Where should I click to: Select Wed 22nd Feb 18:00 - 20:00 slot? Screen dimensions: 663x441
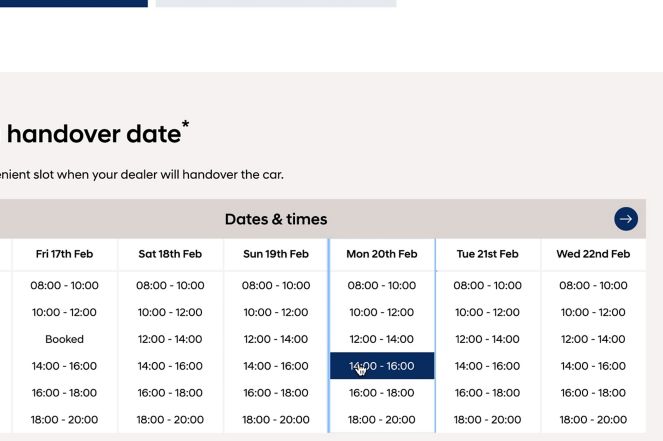[x=593, y=420]
